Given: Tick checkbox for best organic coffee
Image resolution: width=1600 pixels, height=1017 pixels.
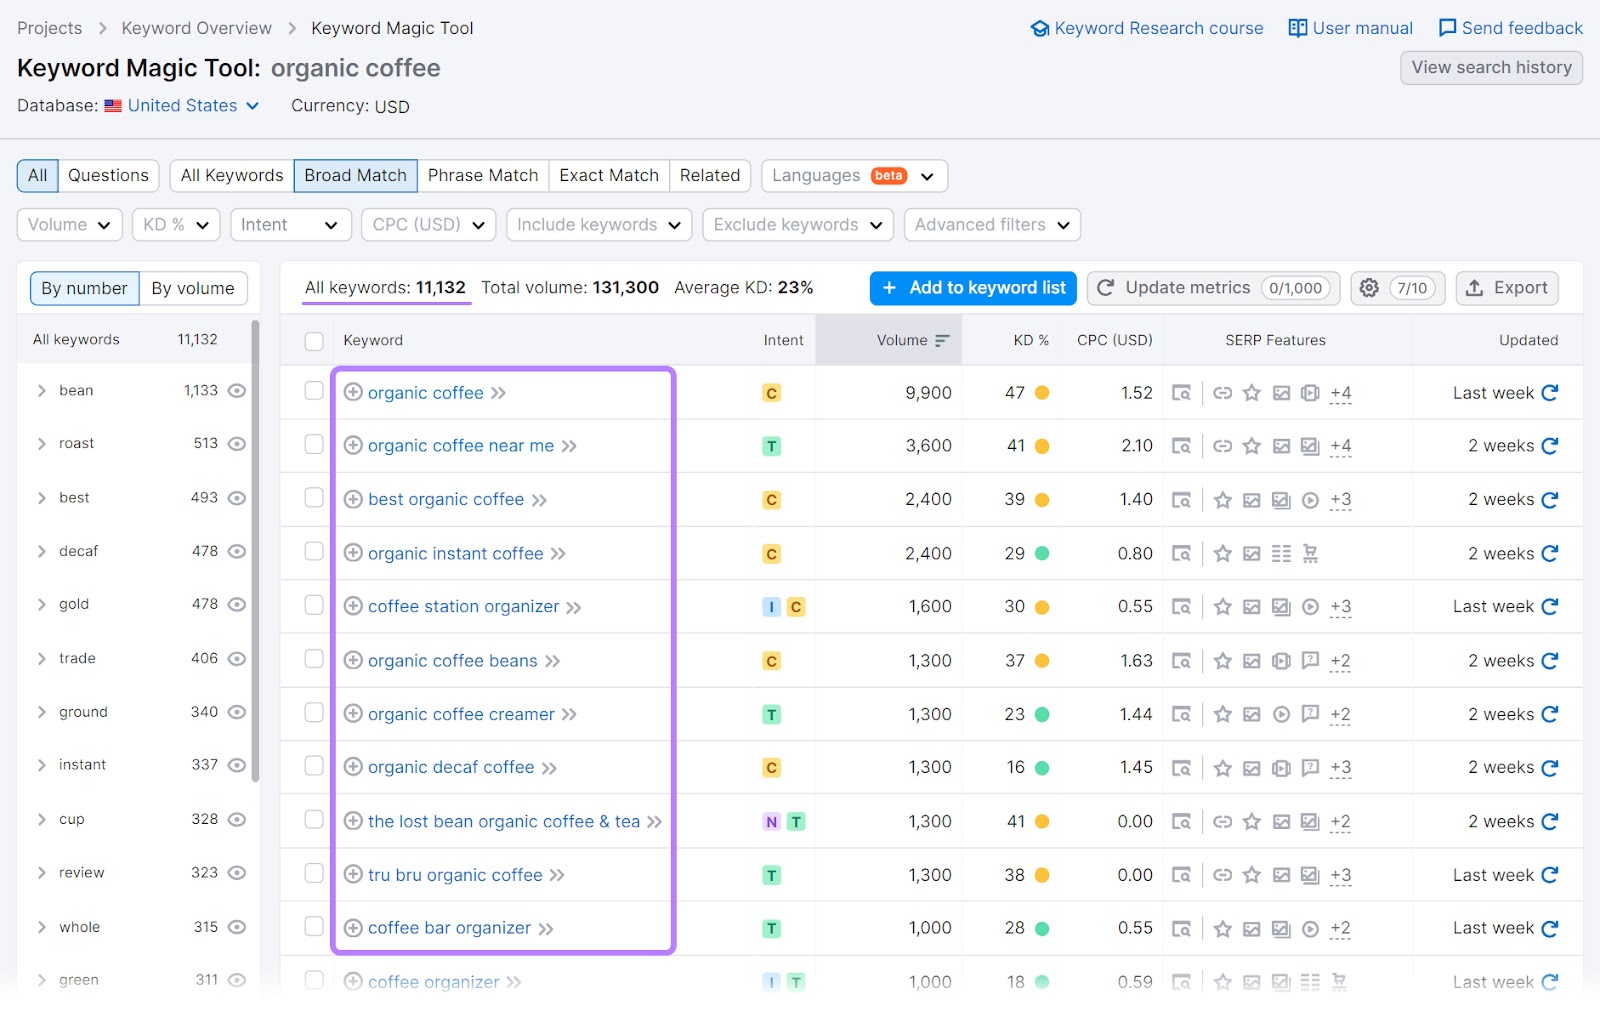Looking at the screenshot, I should 314,498.
